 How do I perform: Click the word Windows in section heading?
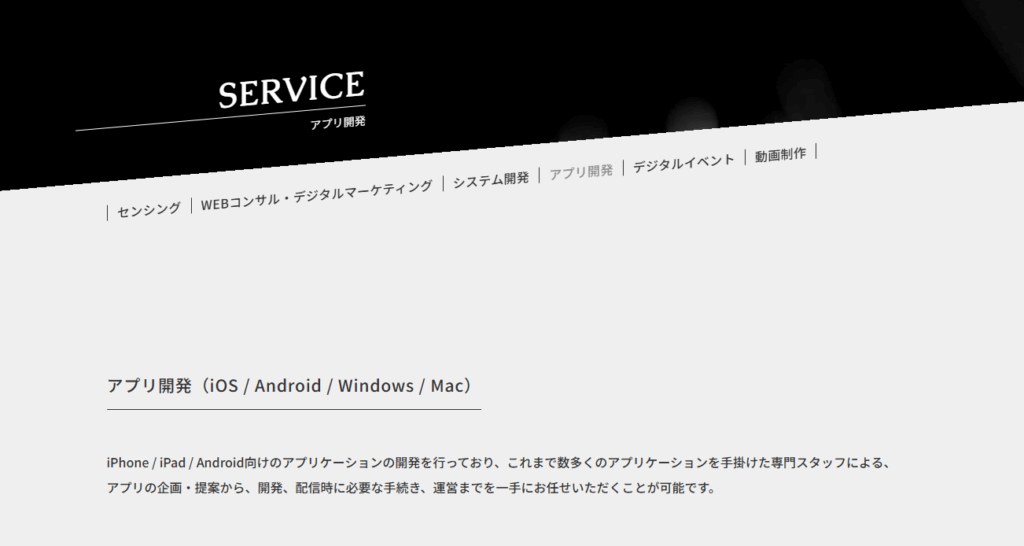pos(375,386)
